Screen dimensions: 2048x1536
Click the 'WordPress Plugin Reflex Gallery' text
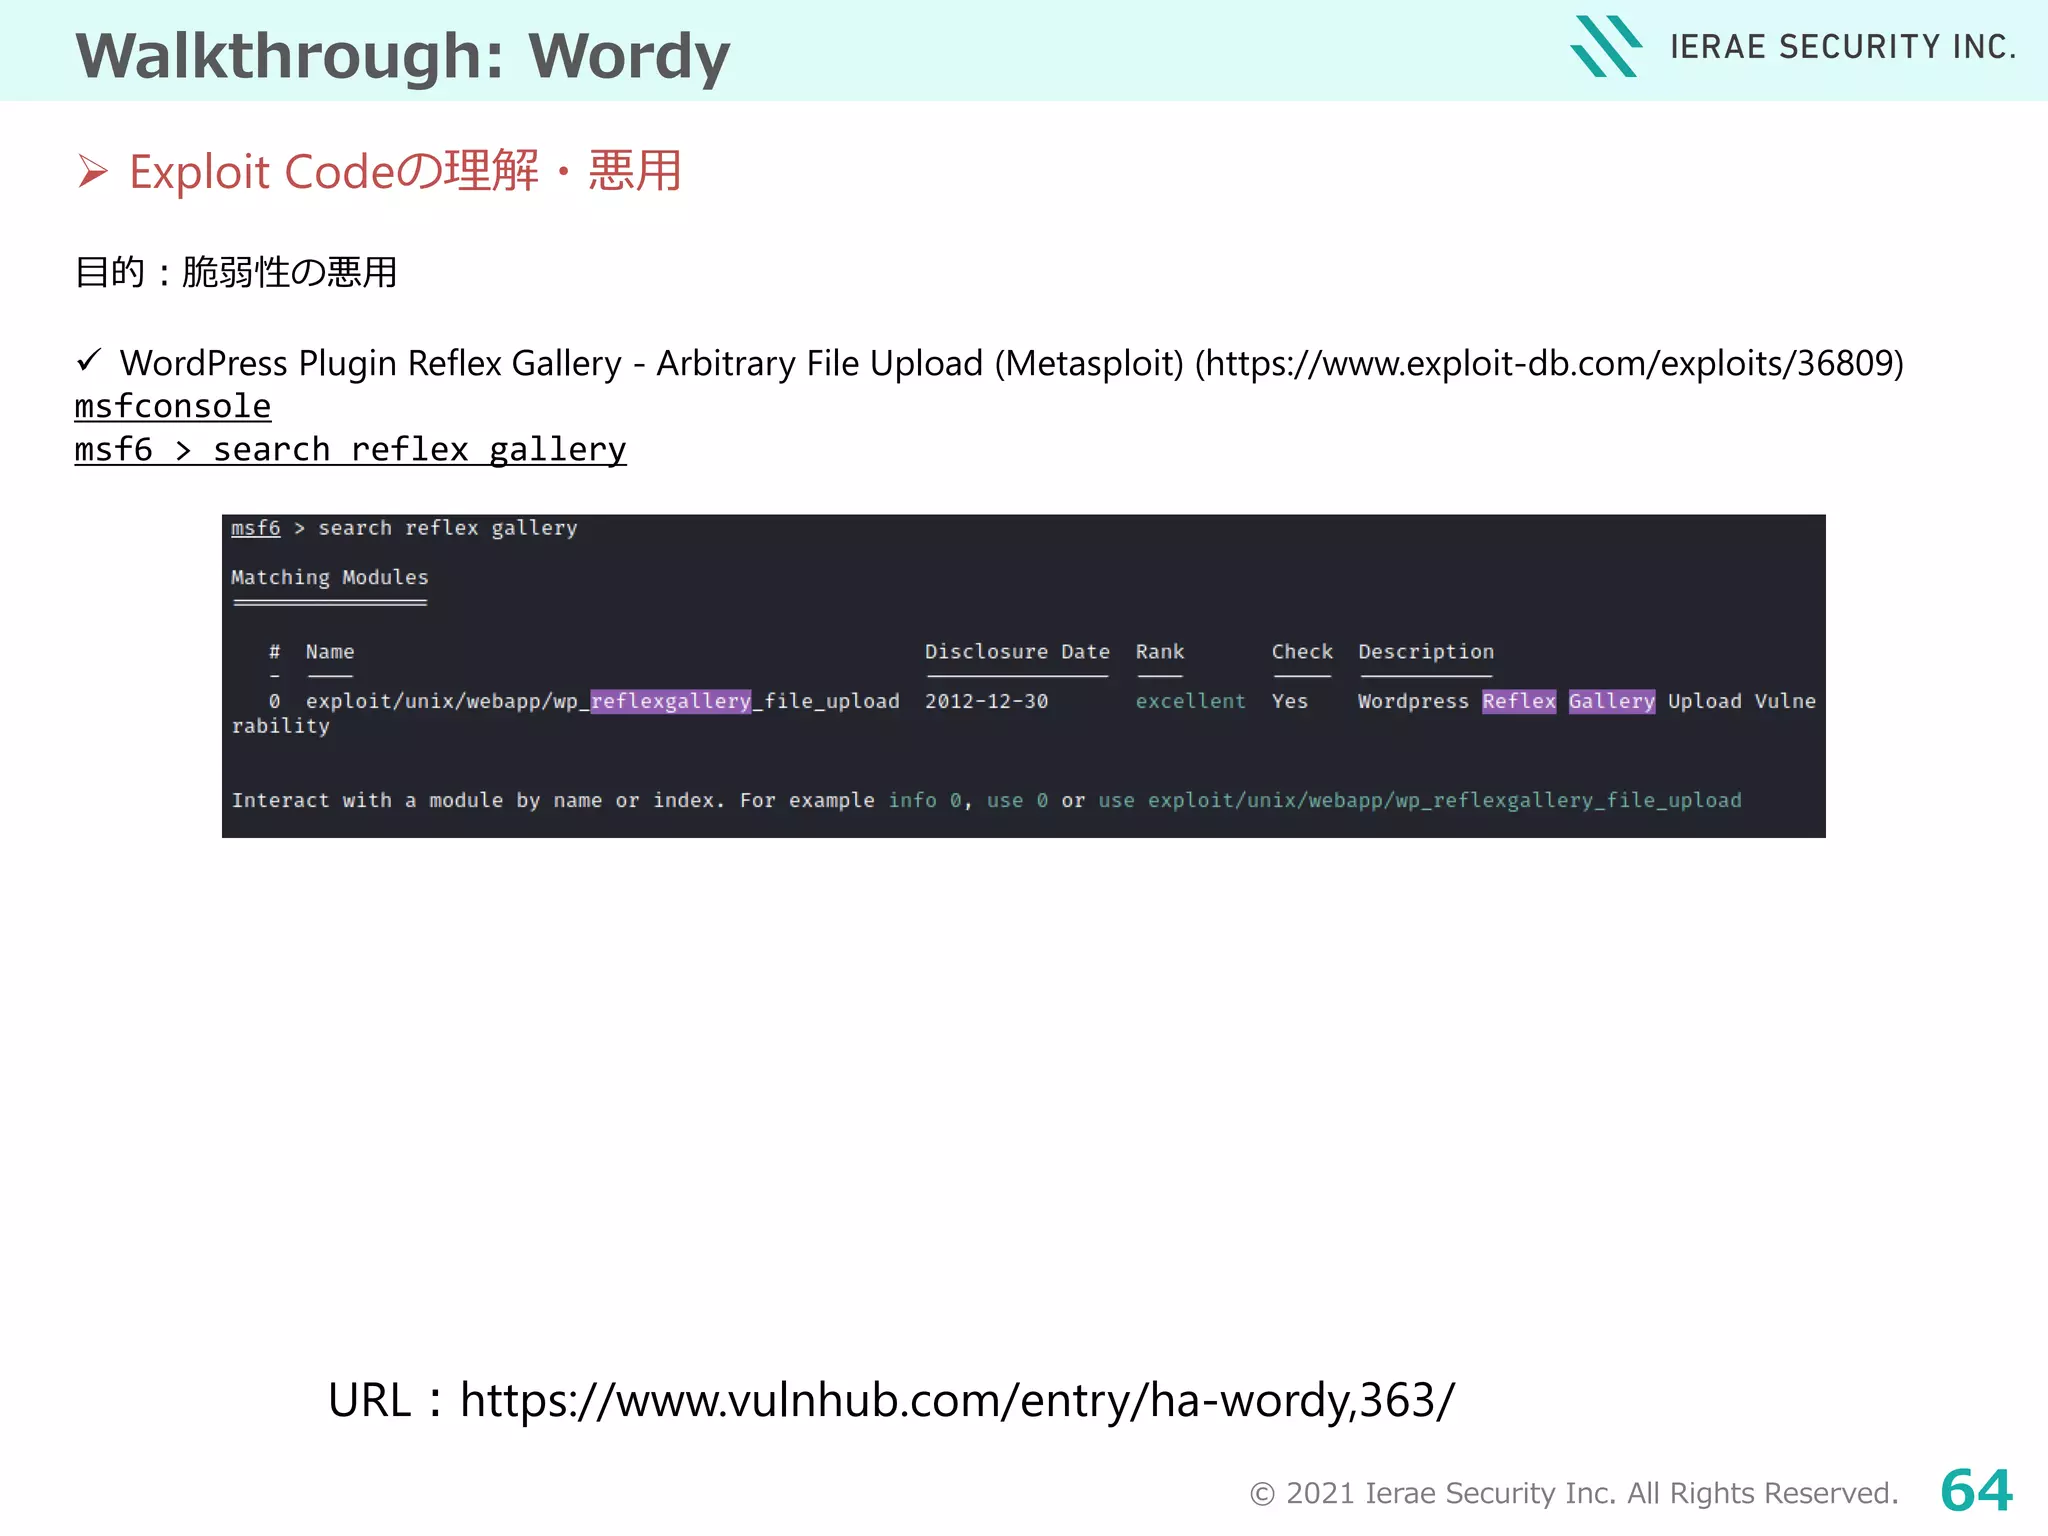pos(371,363)
